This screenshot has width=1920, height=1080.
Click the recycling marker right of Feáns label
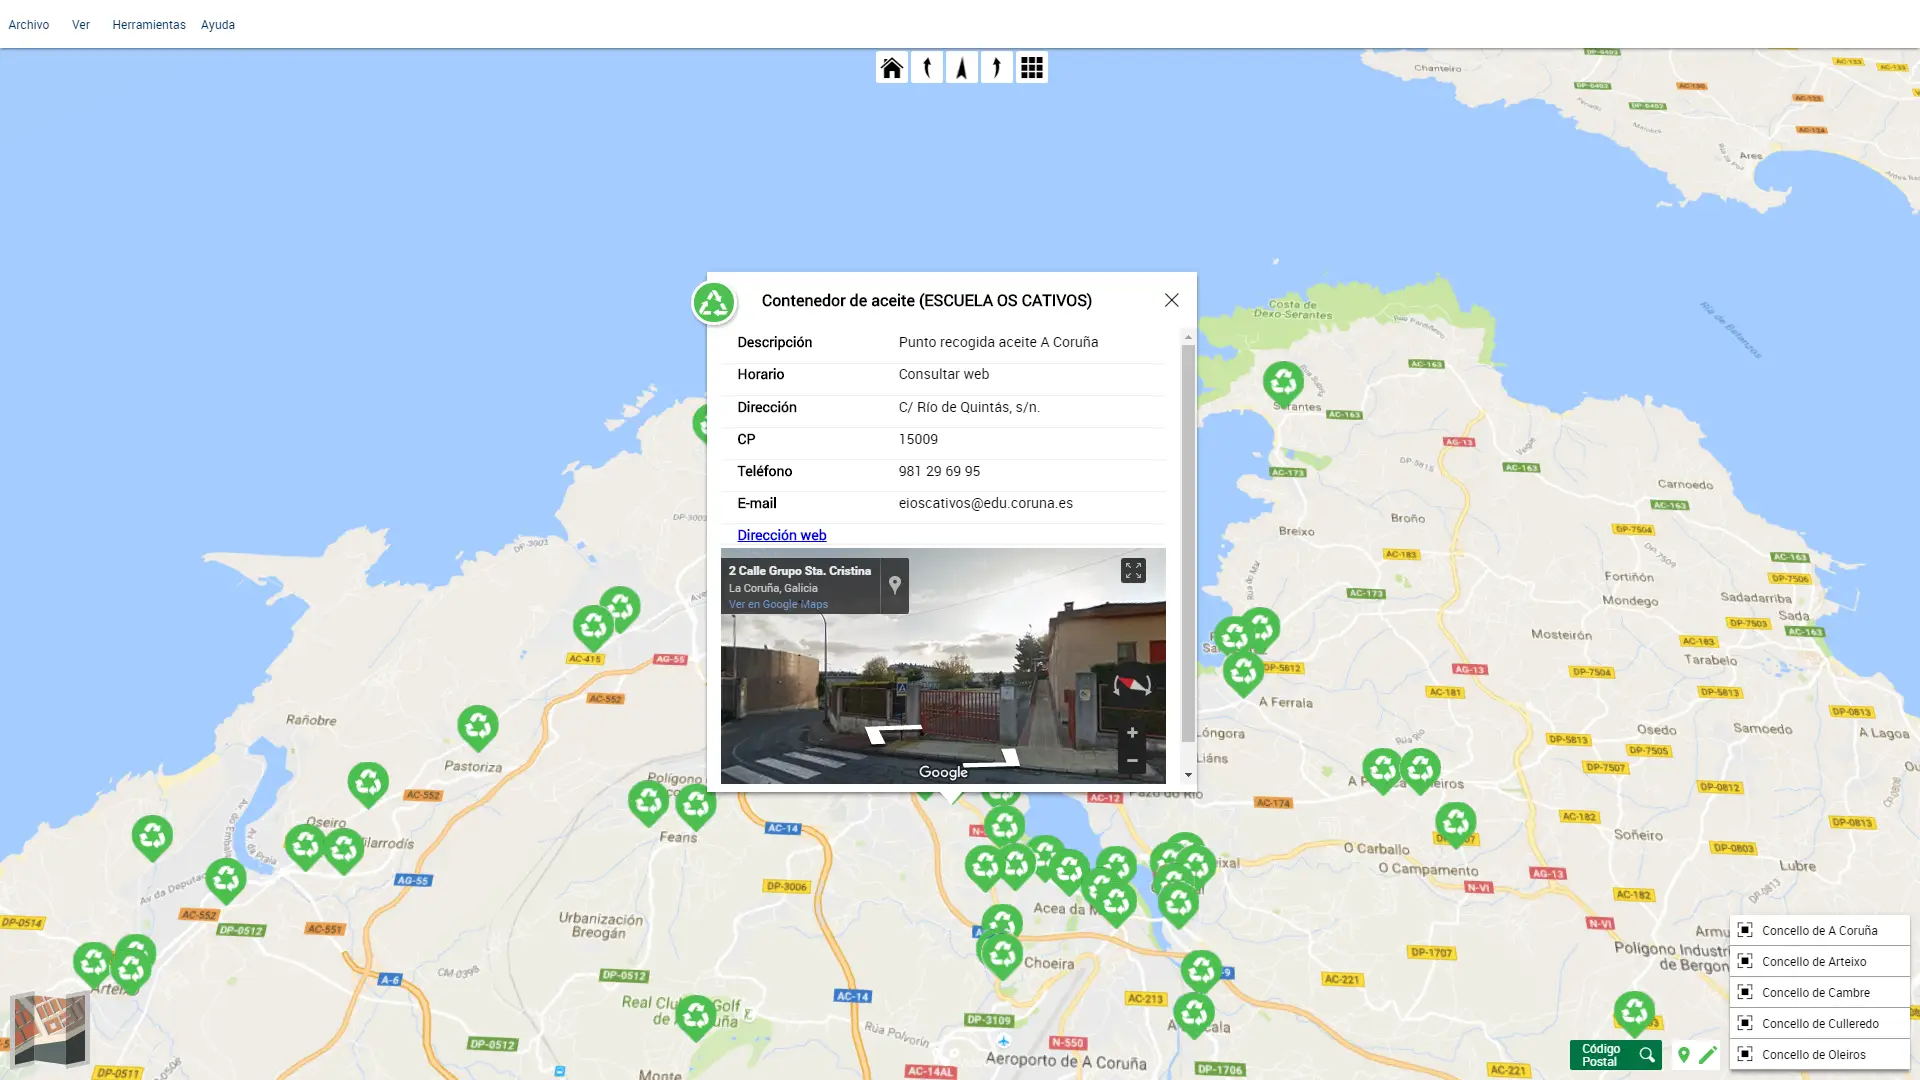[x=696, y=806]
